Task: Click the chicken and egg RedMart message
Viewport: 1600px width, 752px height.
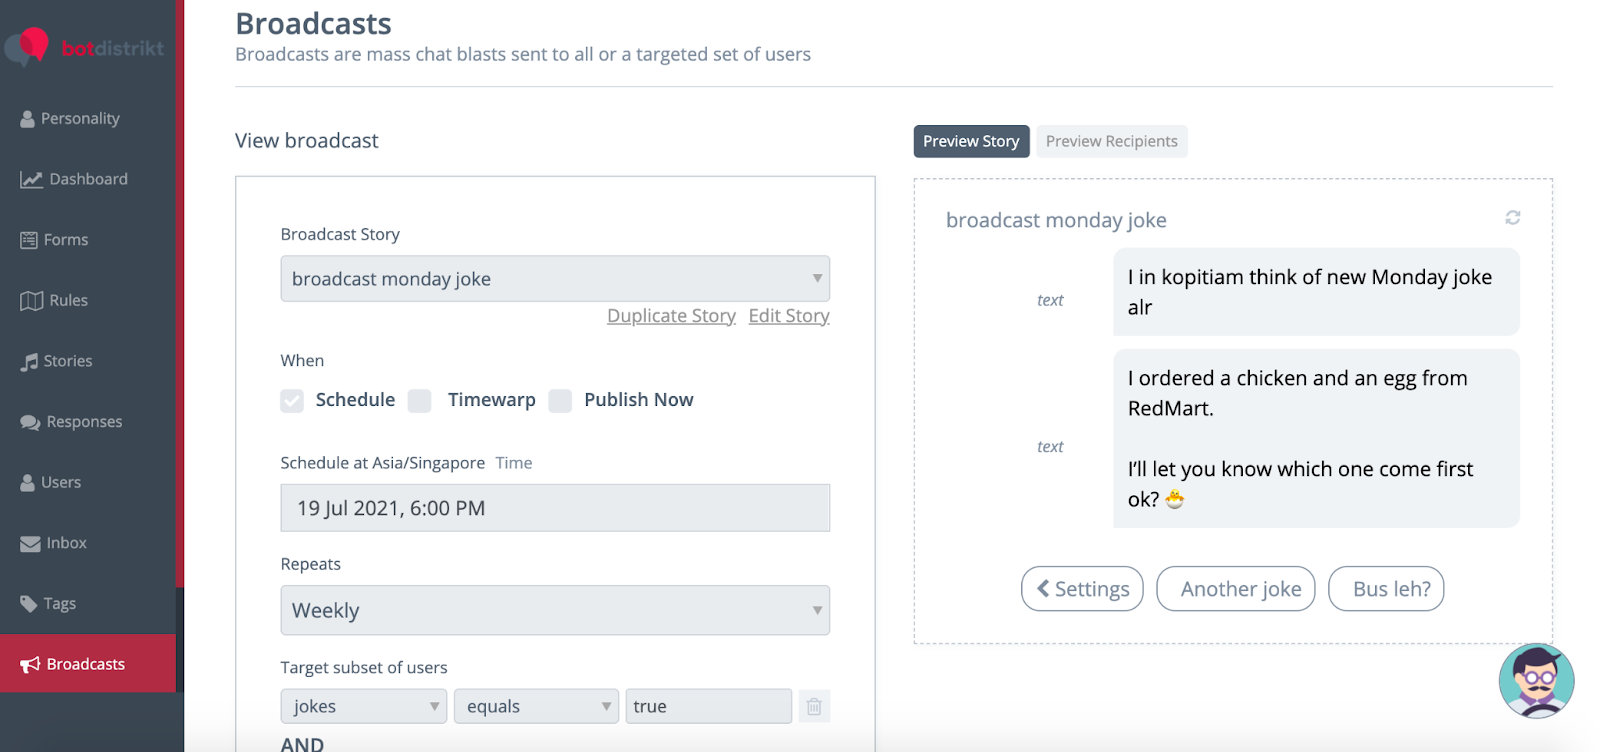Action: pyautogui.click(x=1316, y=438)
